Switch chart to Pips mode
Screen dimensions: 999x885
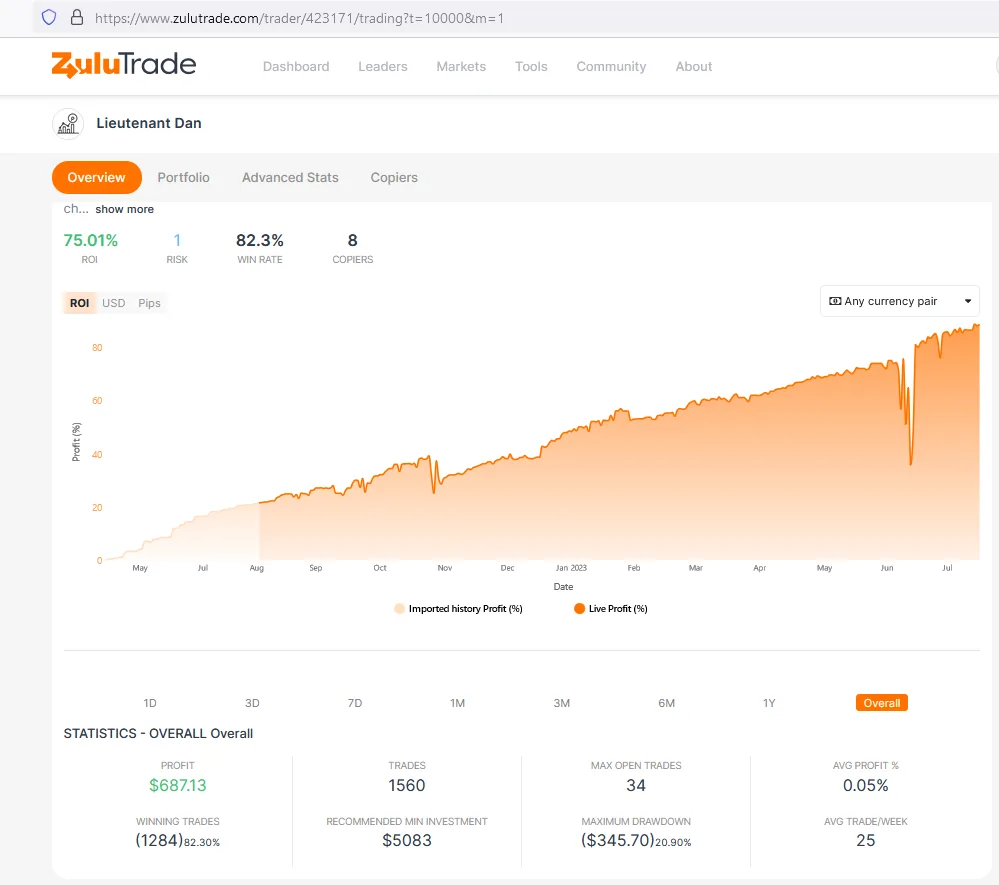coord(150,303)
